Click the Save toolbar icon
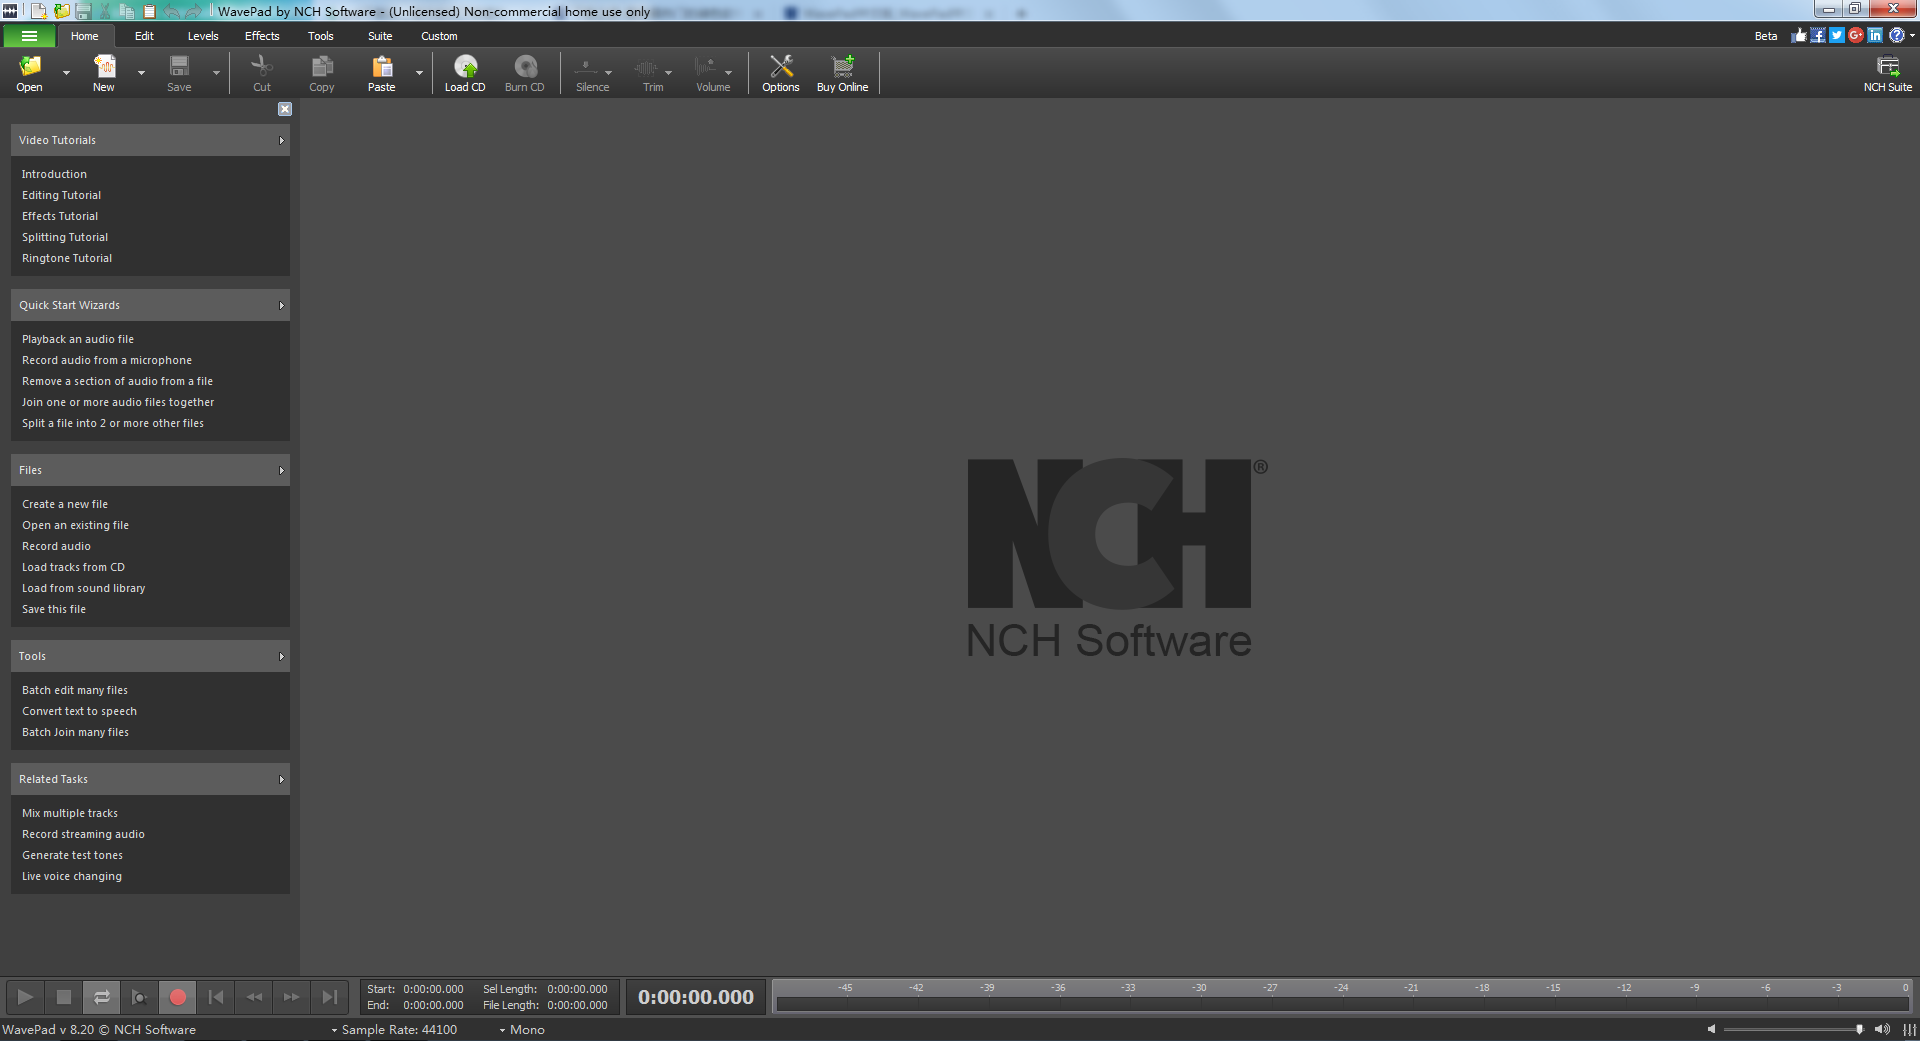Viewport: 1920px width, 1041px height. pyautogui.click(x=179, y=67)
